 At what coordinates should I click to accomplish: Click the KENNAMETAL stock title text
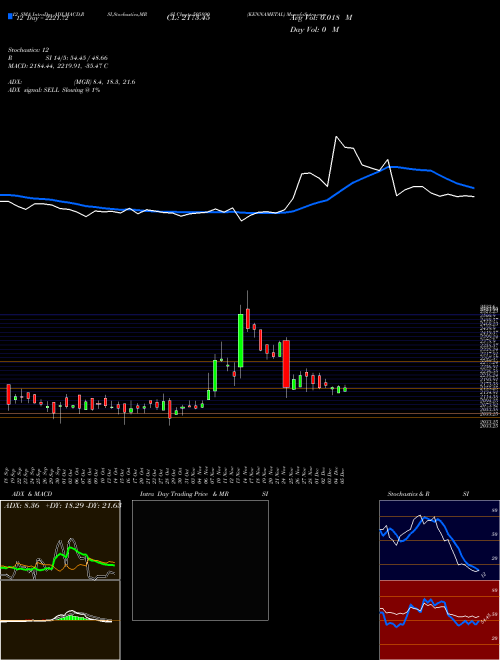(287, 14)
